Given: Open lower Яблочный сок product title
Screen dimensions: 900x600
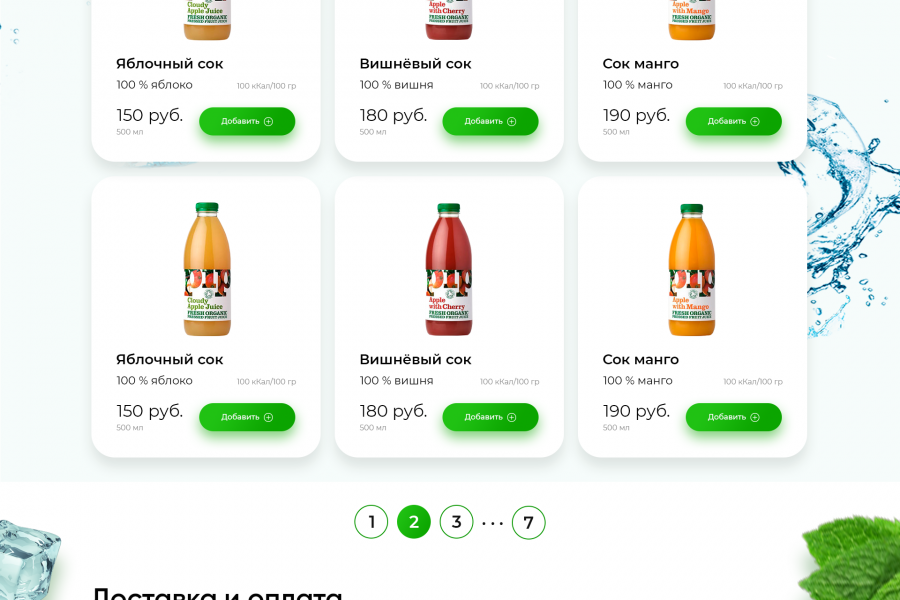Looking at the screenshot, I should coord(169,360).
